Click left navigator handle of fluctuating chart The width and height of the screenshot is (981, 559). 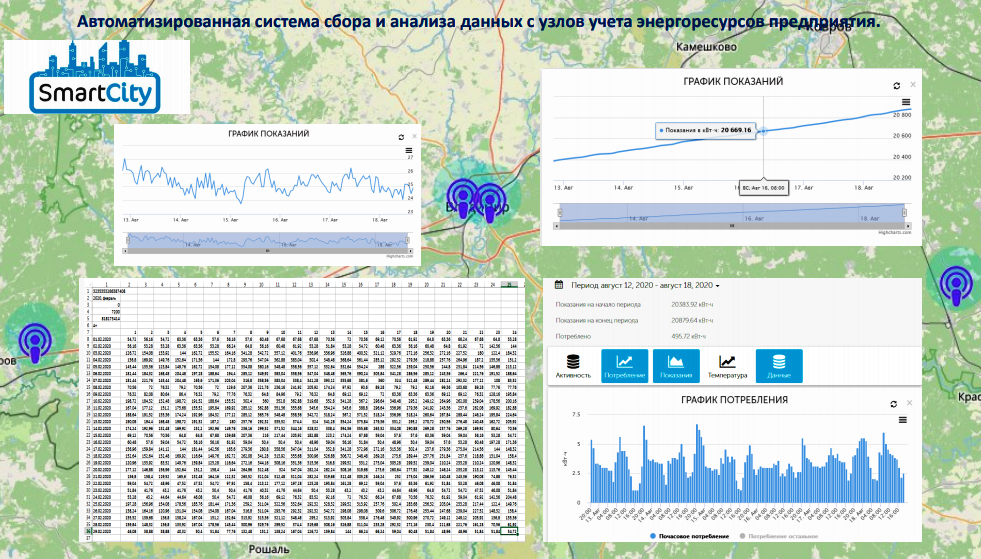[128, 240]
